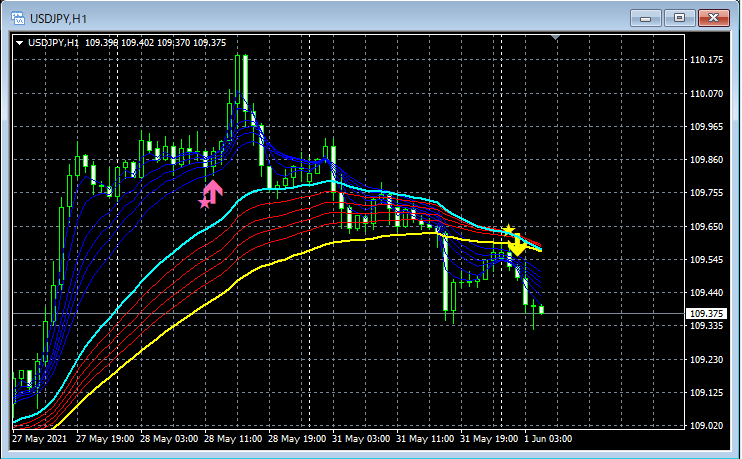742x459 pixels.
Task: Click the 109.125 price scale label
Action: click(x=706, y=393)
